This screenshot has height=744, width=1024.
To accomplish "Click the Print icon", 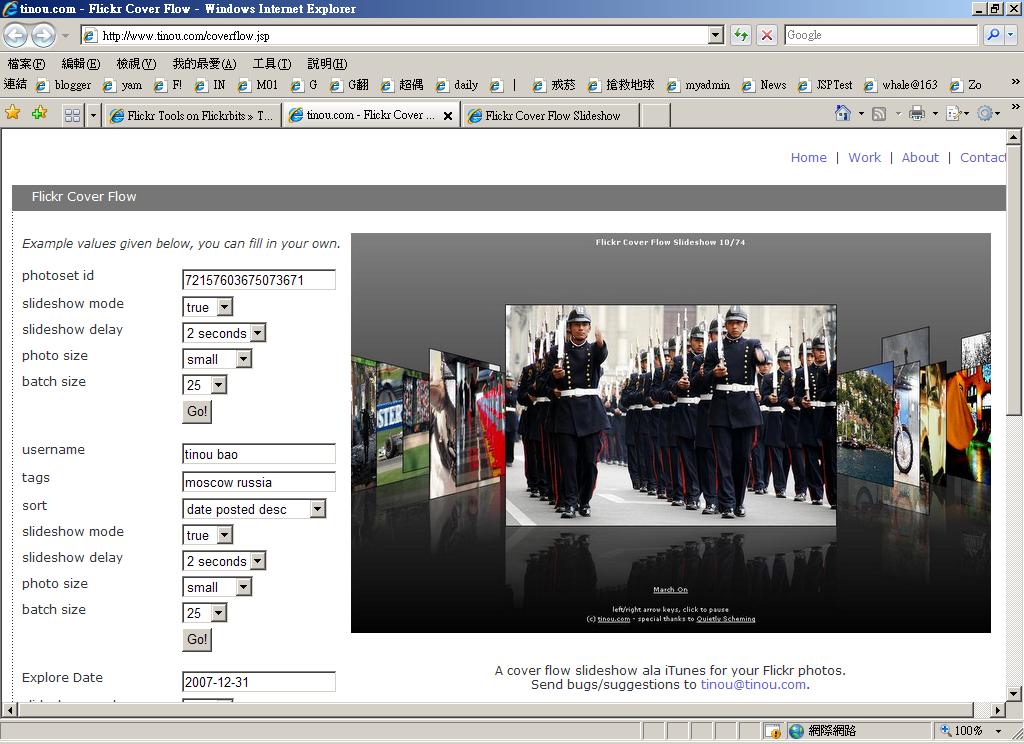I will [x=917, y=114].
